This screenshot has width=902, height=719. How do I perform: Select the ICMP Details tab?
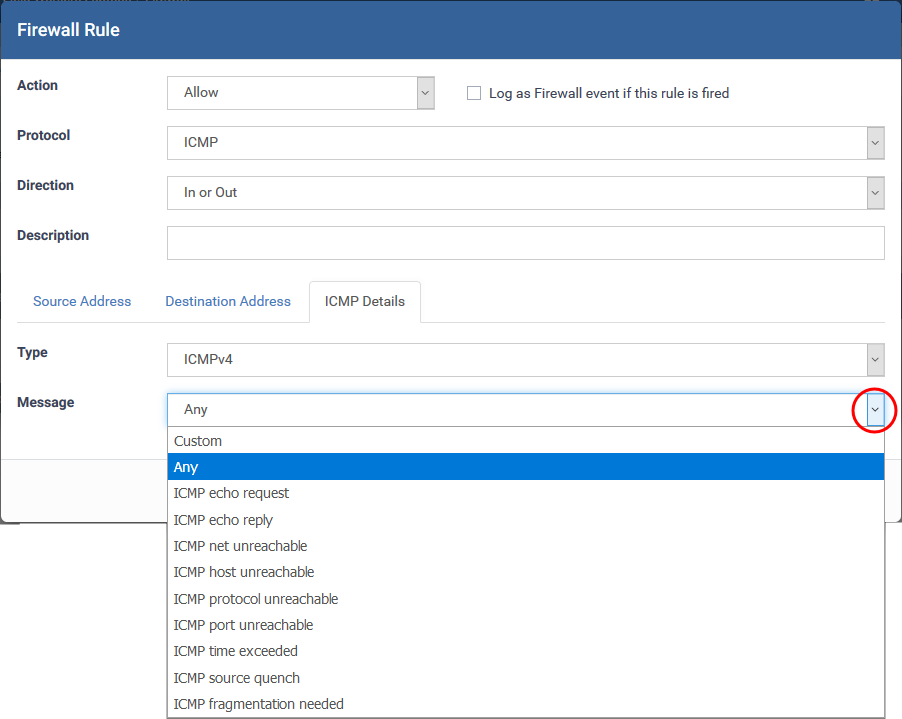coord(365,301)
